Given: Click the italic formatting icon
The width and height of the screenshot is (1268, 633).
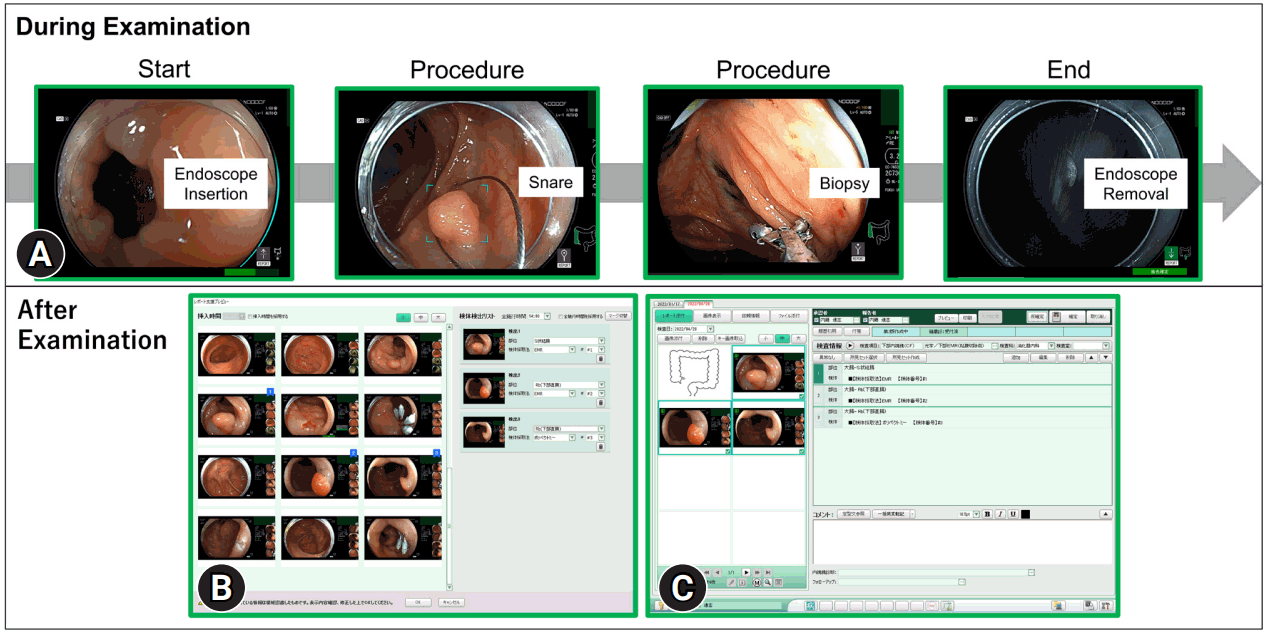Looking at the screenshot, I should pyautogui.click(x=1000, y=514).
